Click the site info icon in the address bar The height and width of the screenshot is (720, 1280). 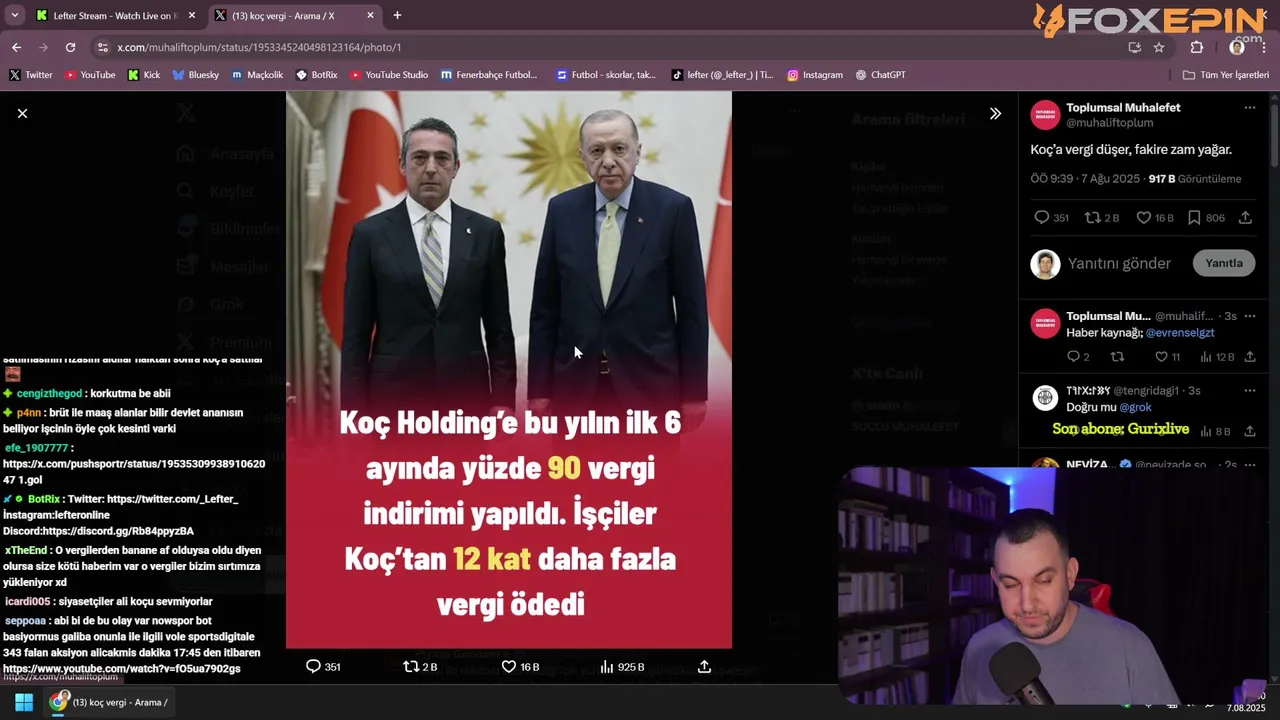coord(102,47)
